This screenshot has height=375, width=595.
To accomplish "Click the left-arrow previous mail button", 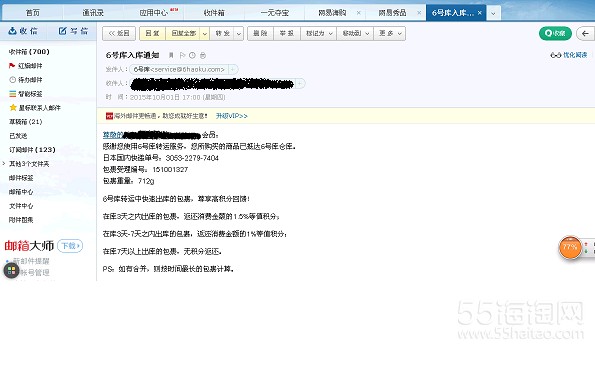I will tap(586, 33).
